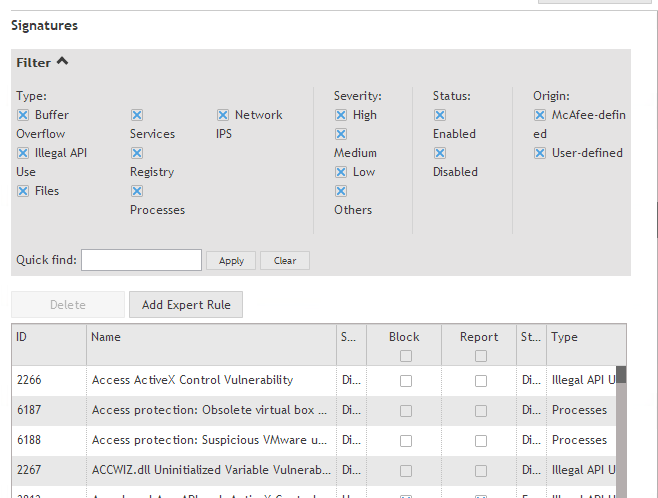This screenshot has height=498, width=658.
Task: Check the Block column header checkbox
Action: (405, 356)
